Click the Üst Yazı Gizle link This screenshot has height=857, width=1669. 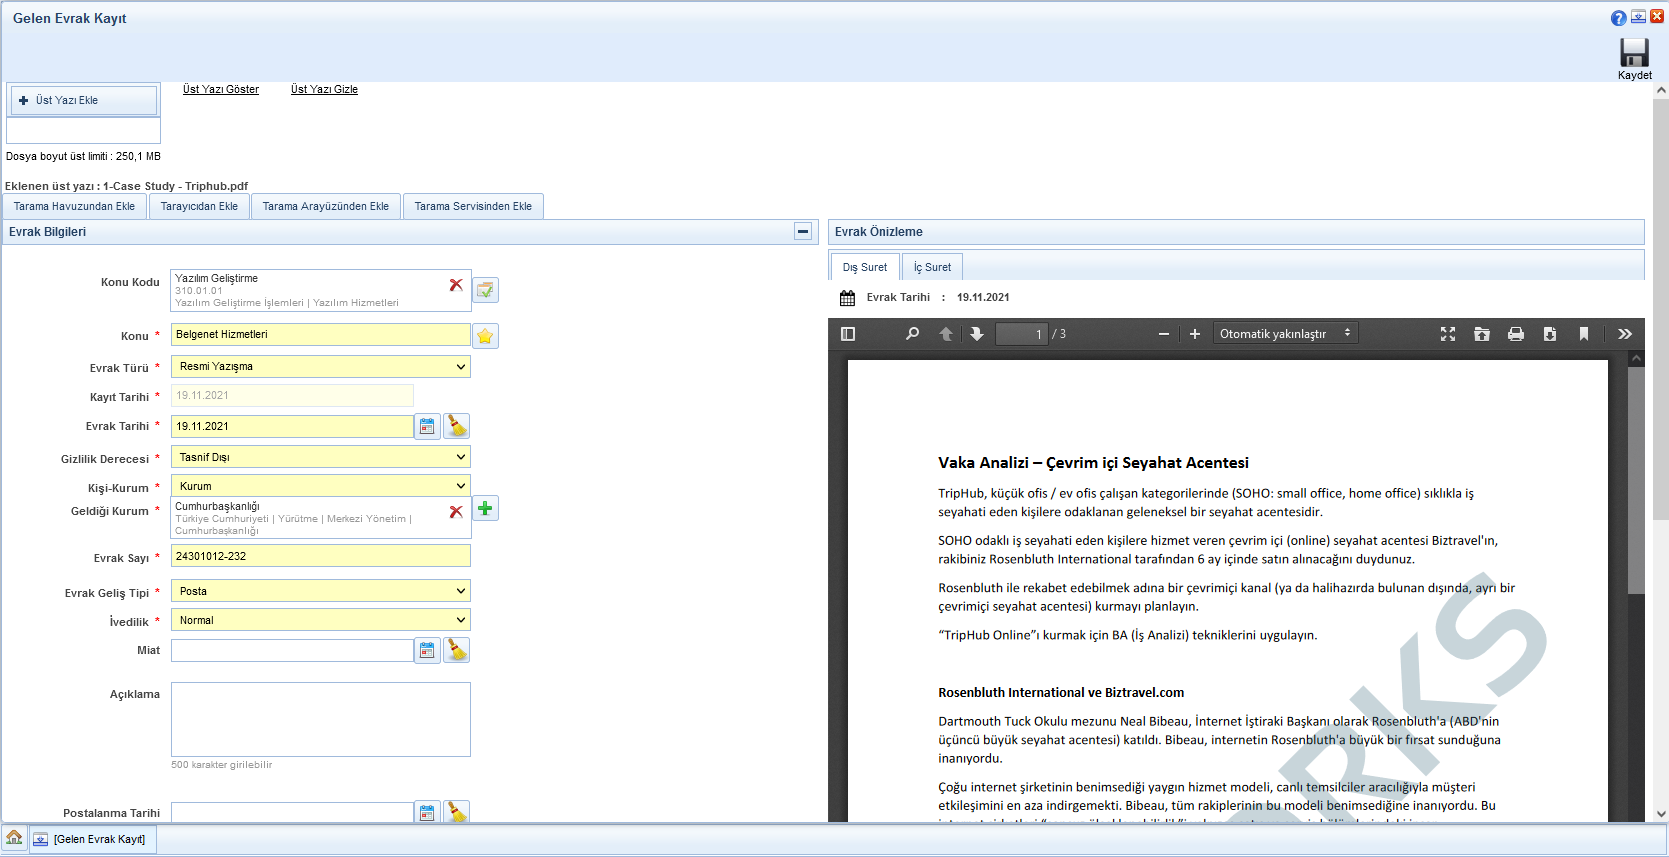pyautogui.click(x=324, y=90)
